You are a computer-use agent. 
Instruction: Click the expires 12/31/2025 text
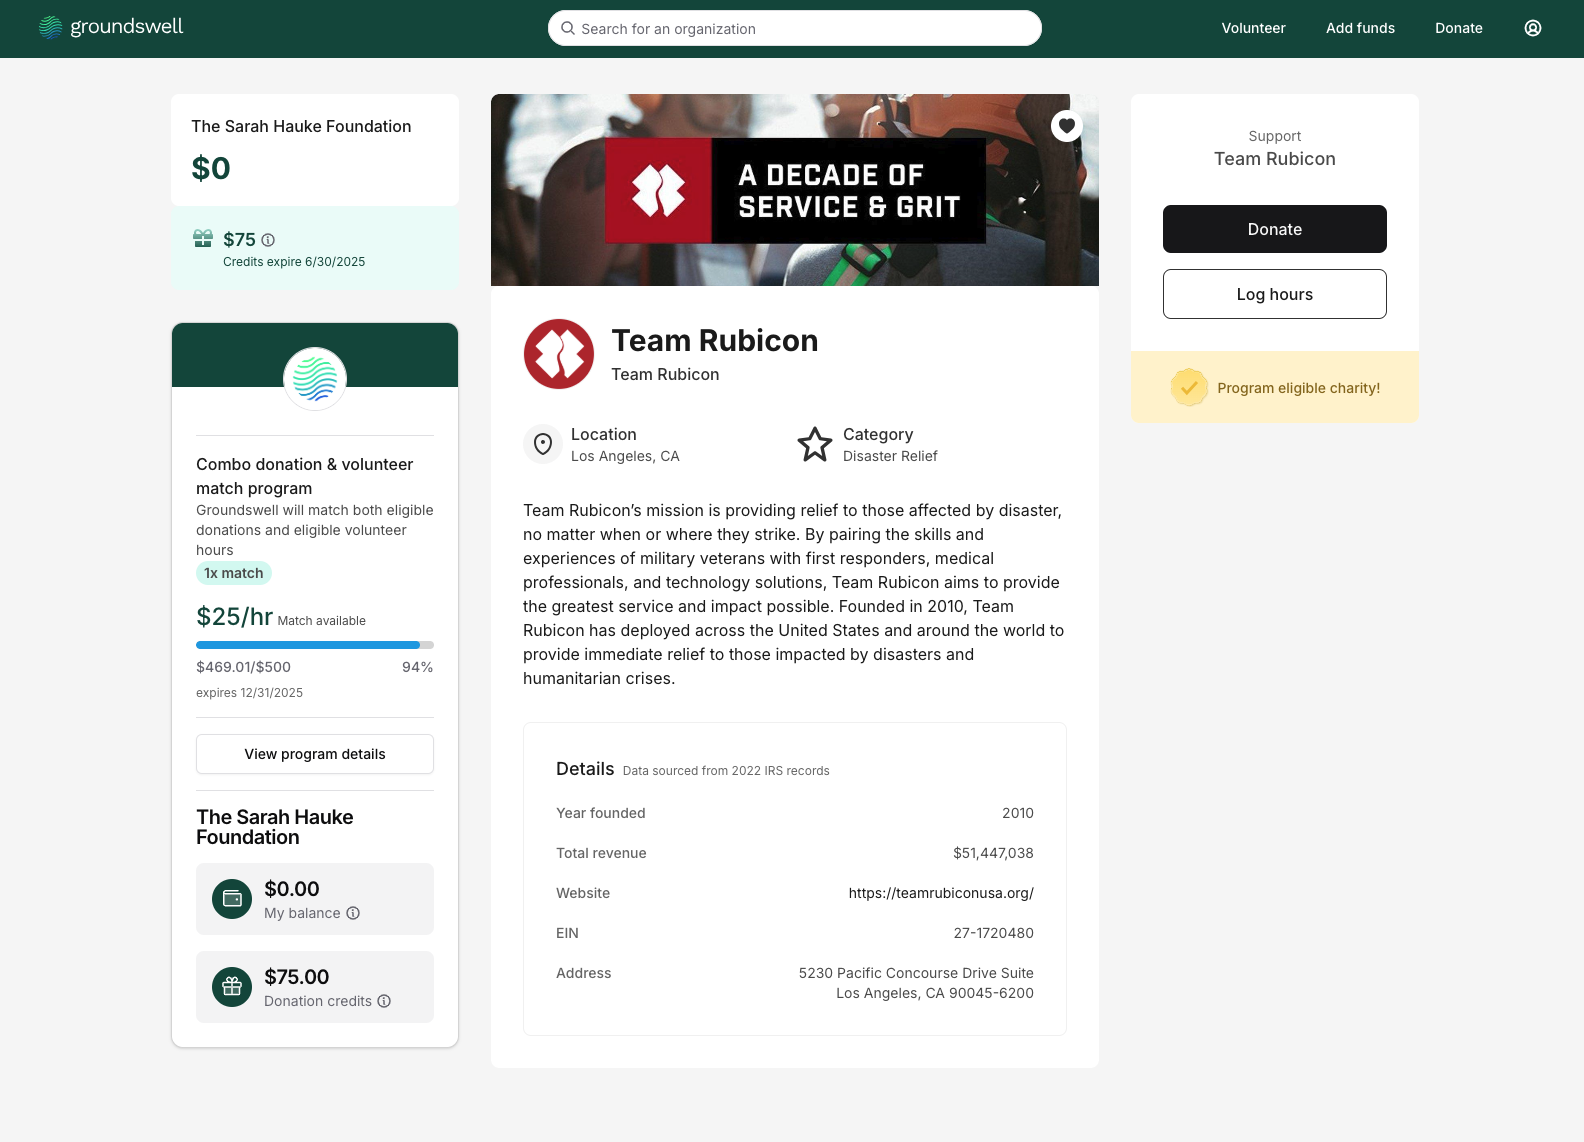249,693
